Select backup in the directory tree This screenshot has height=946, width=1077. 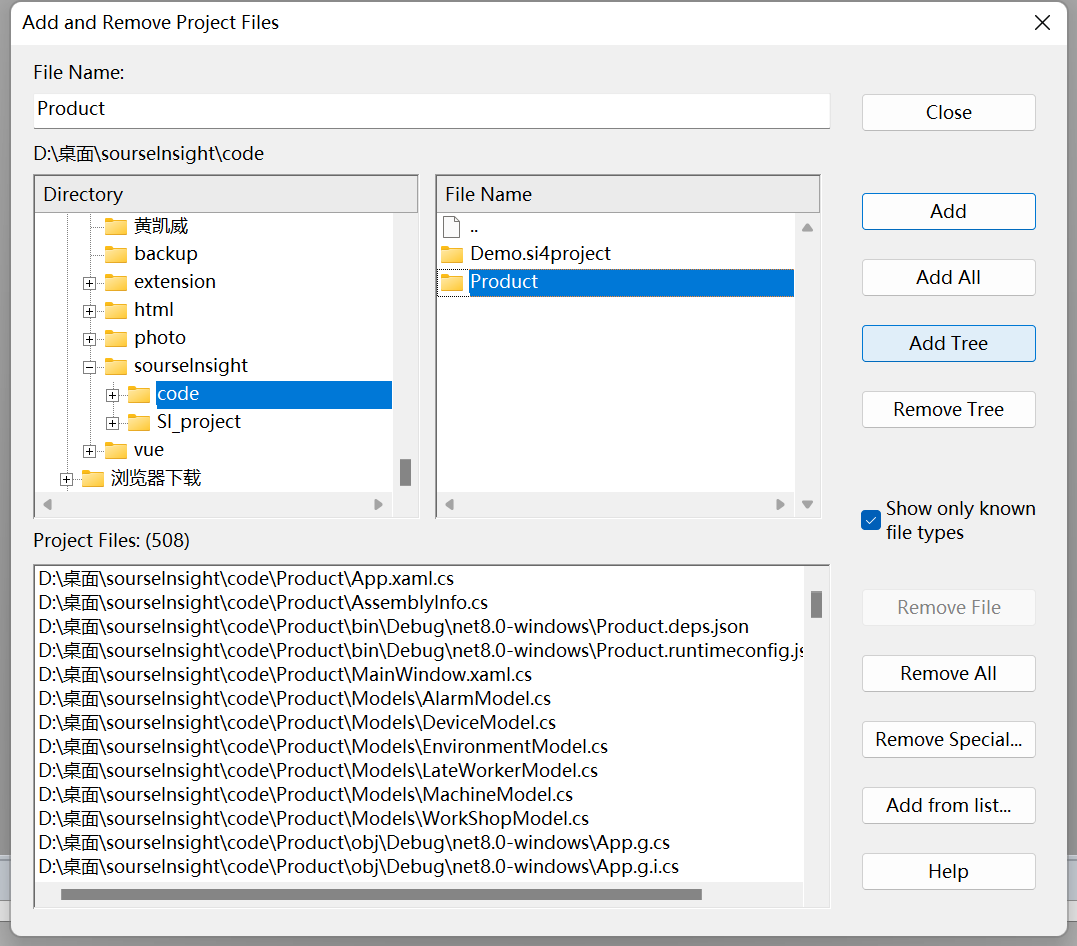point(166,254)
